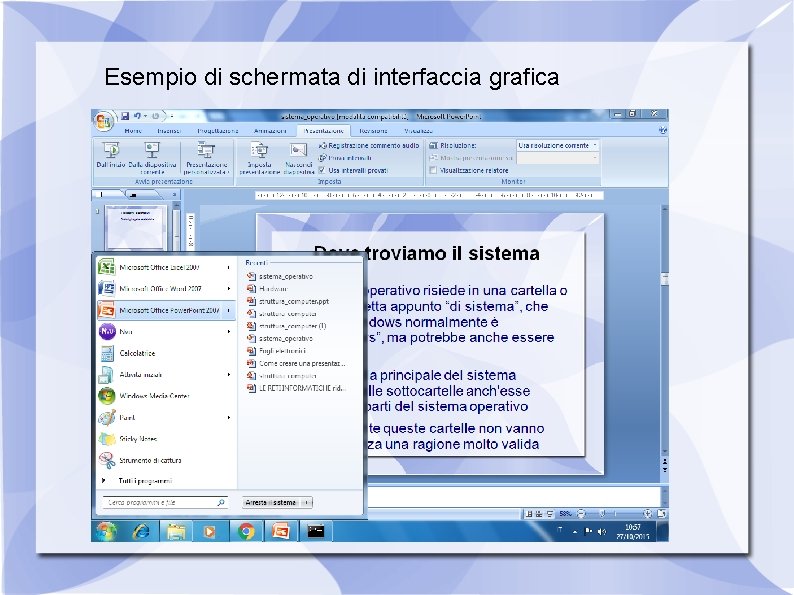The width and height of the screenshot is (794, 595).
Task: Open Imposta presentazione icon
Action: click(259, 158)
